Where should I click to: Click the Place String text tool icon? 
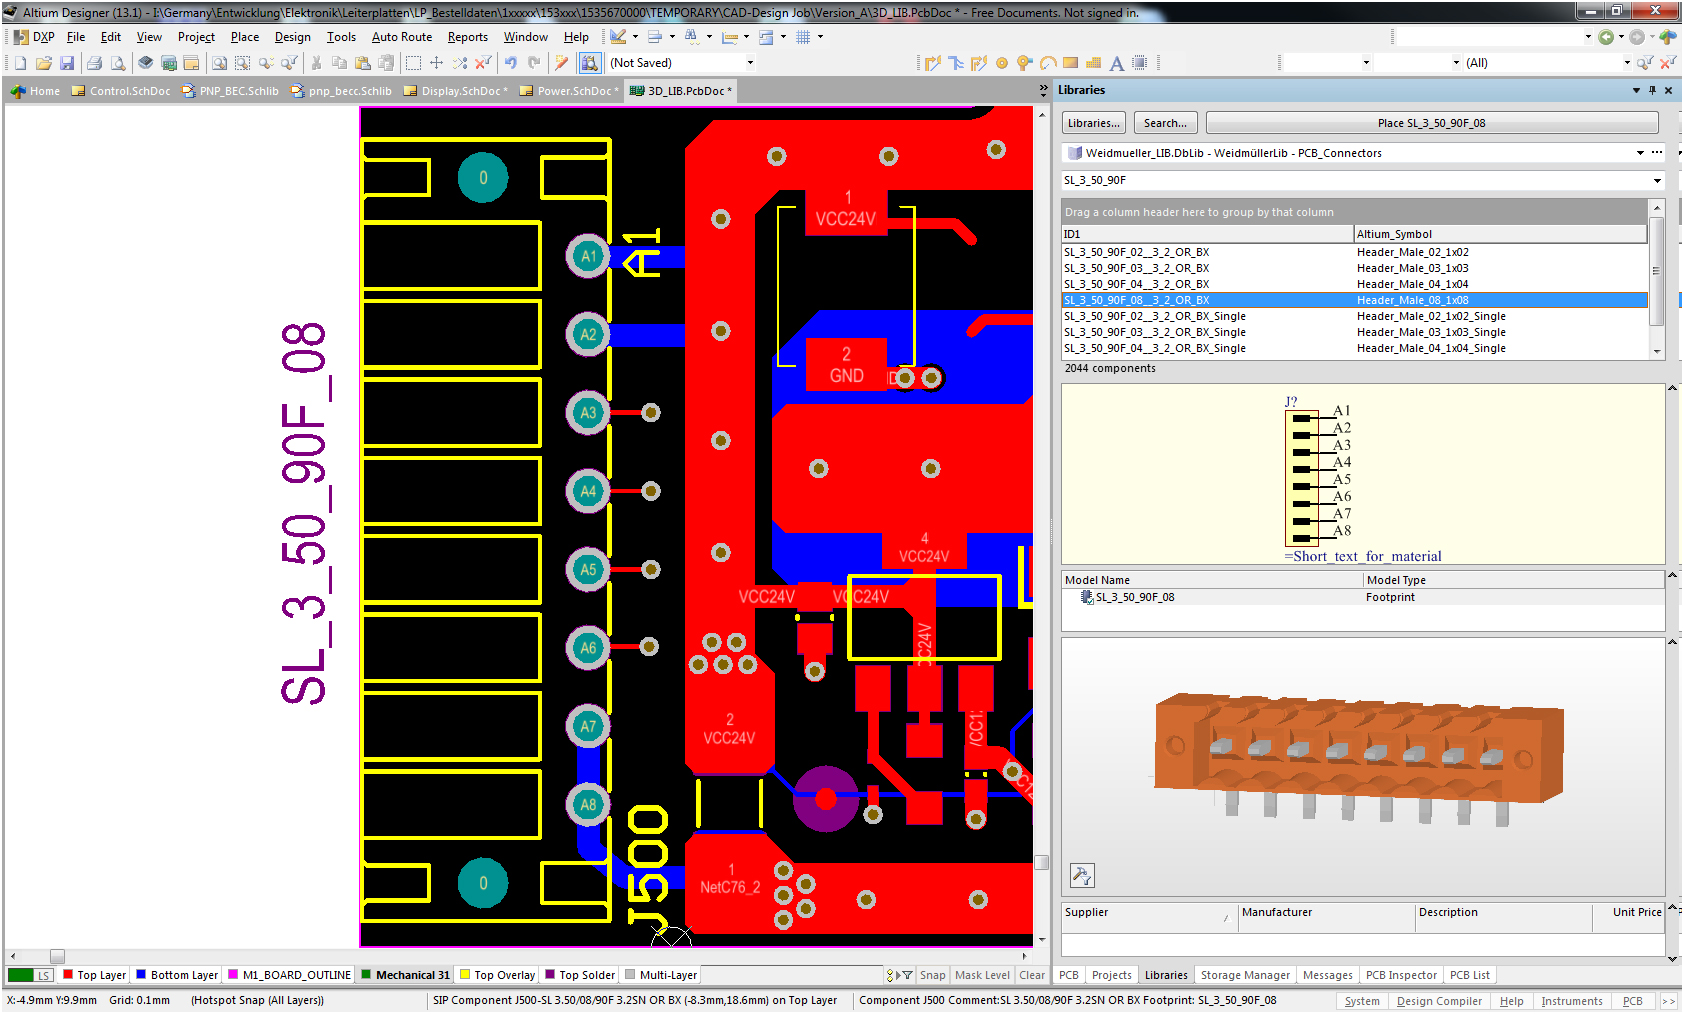point(1117,63)
